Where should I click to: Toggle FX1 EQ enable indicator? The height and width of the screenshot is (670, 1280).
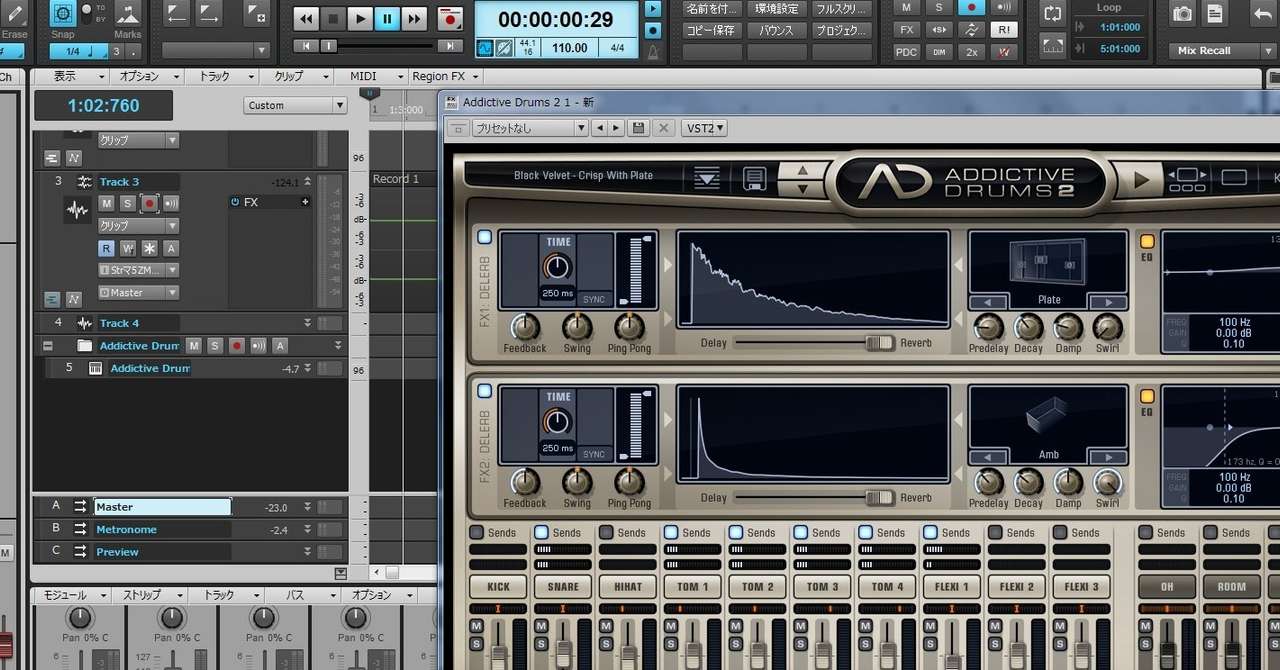1147,241
